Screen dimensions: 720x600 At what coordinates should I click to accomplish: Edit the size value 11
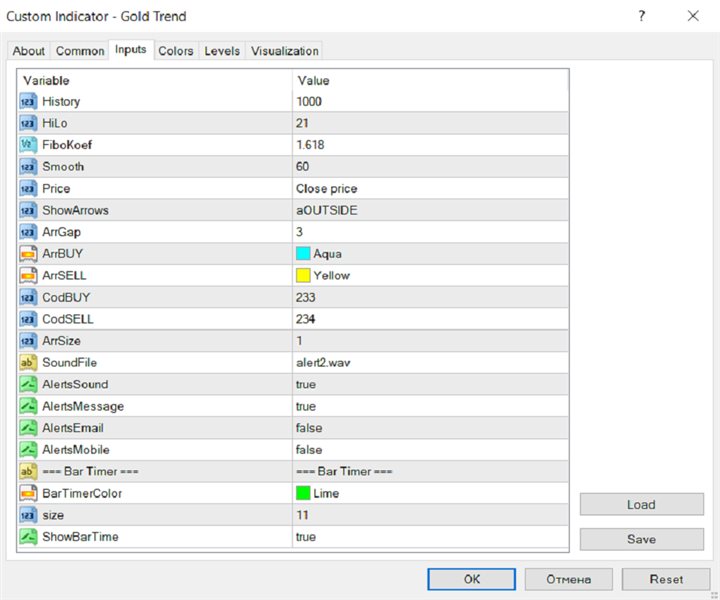tap(430, 515)
